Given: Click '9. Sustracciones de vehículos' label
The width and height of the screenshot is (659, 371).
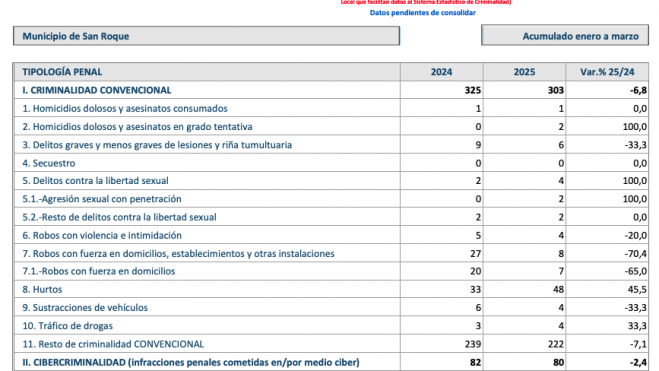Looking at the screenshot, I should click(x=85, y=308).
